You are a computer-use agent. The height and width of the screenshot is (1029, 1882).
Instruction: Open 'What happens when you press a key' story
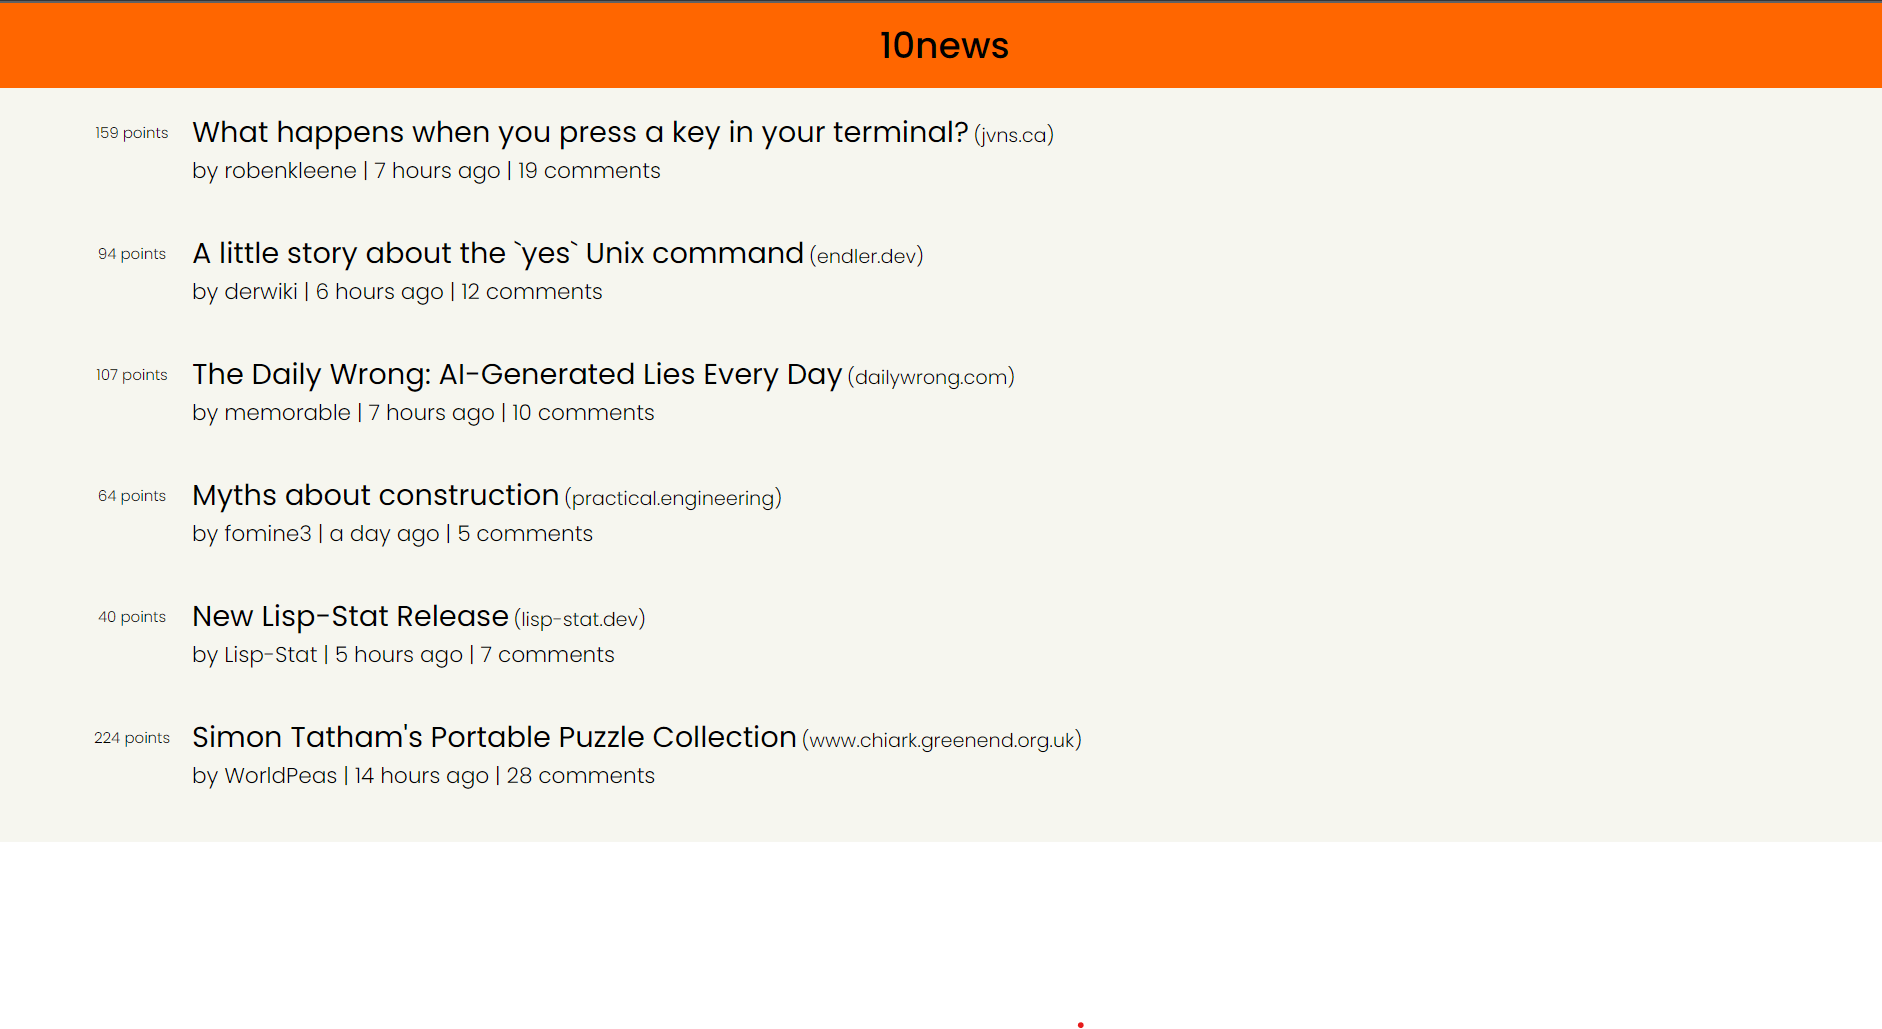580,132
